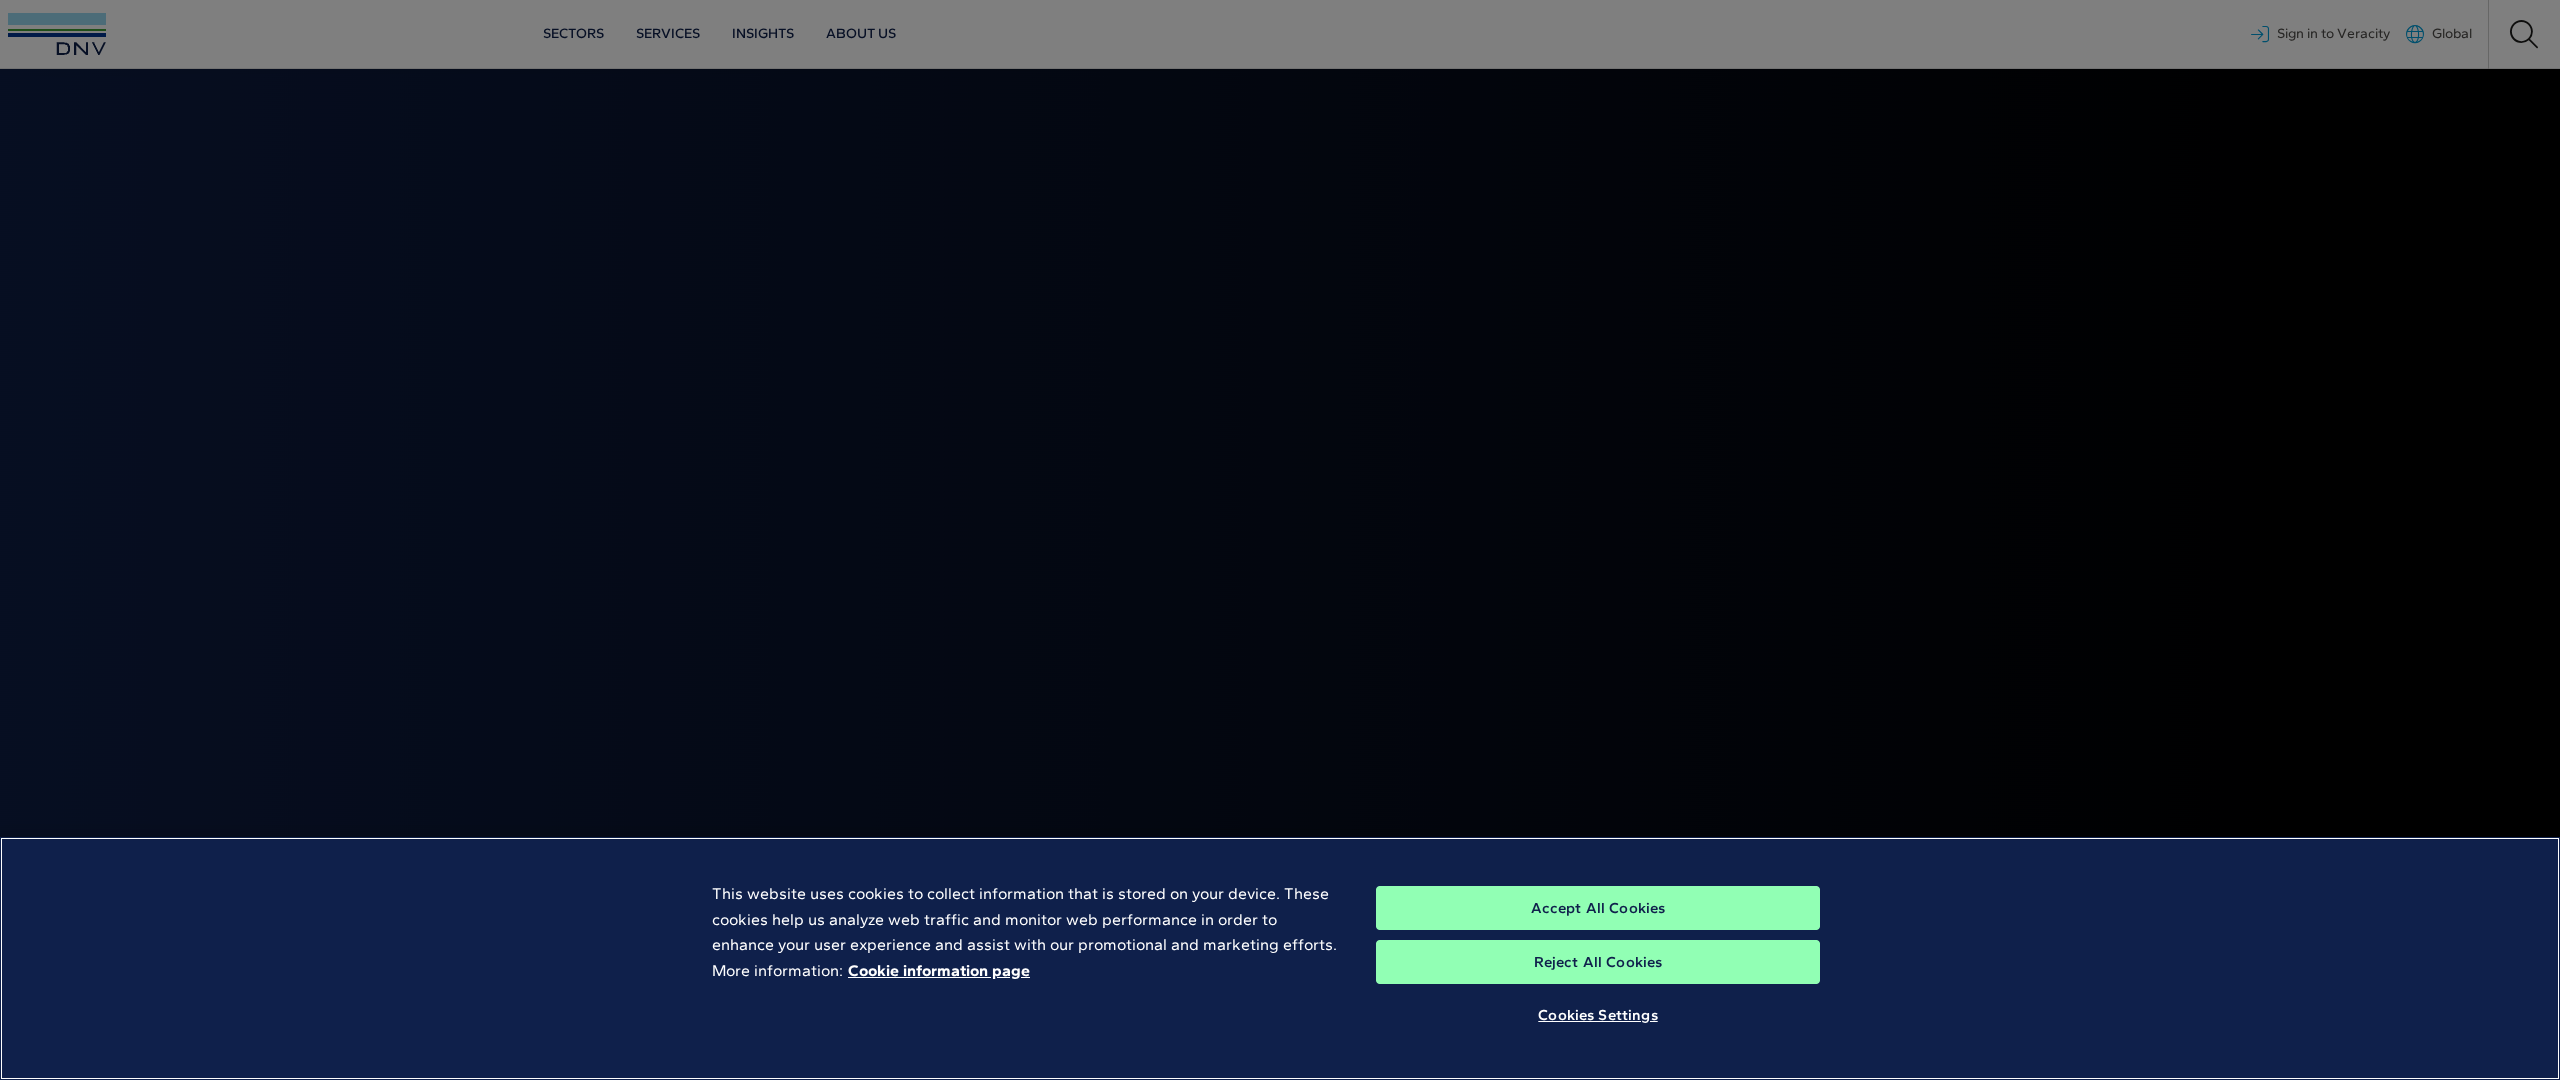The width and height of the screenshot is (2560, 1080).
Task: Click the globe icon beside Global
Action: [2415, 34]
